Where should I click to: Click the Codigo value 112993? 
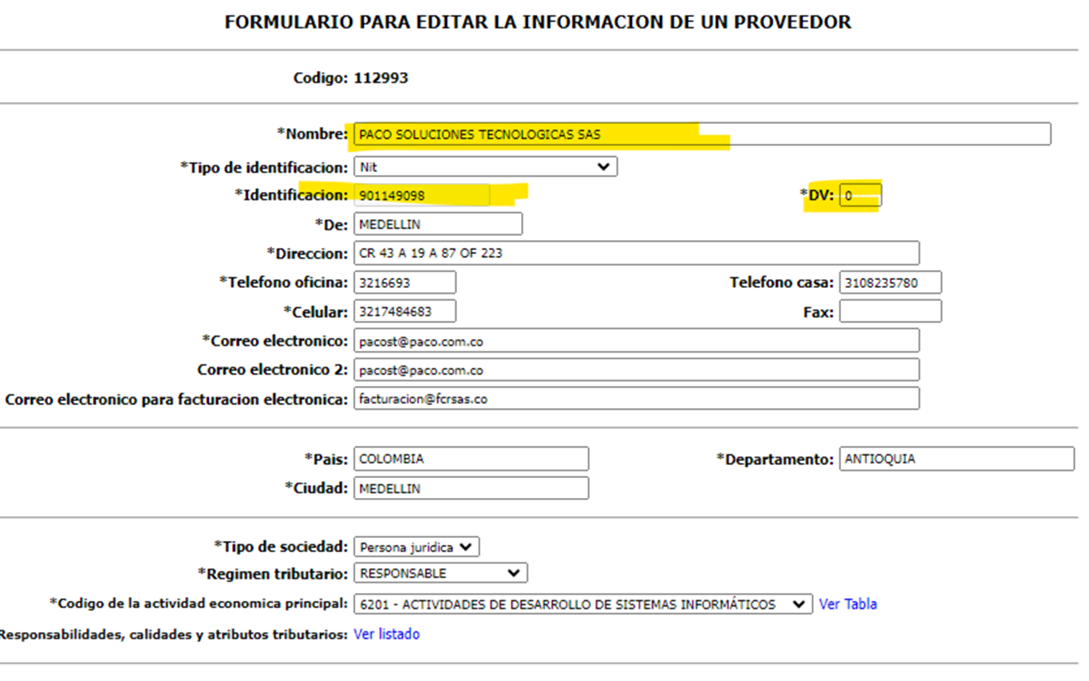(381, 78)
